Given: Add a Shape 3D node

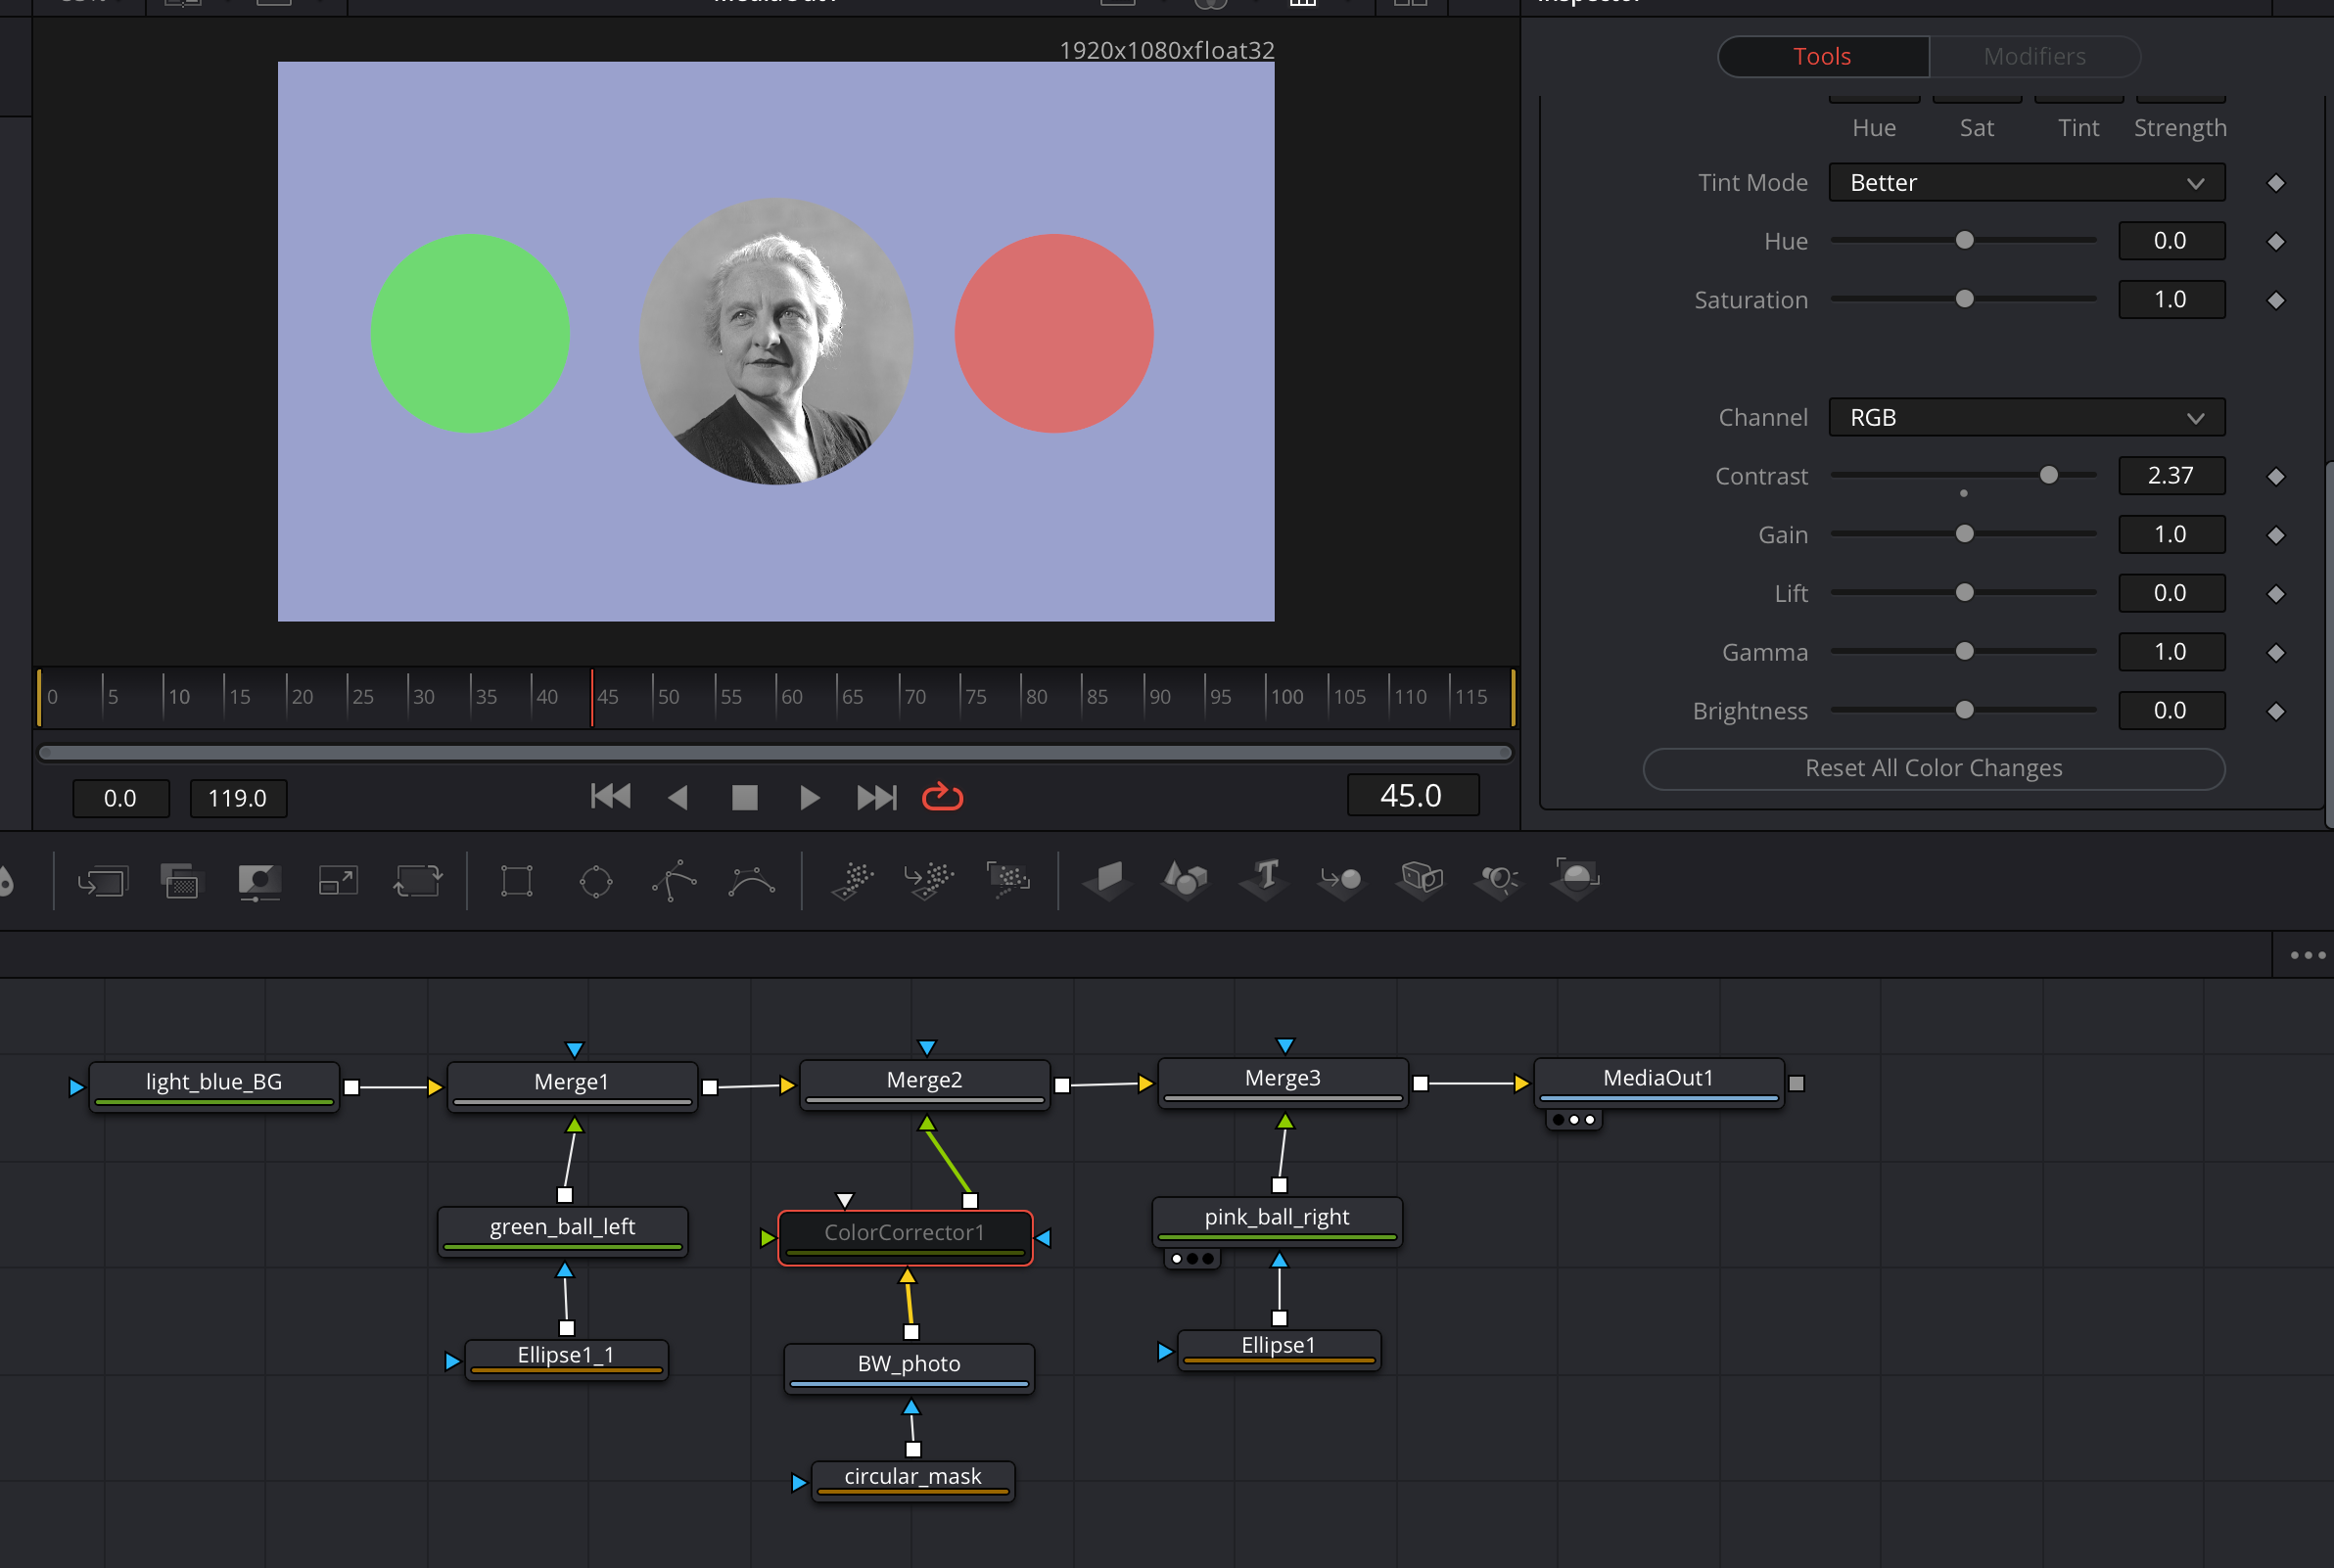Looking at the screenshot, I should click(1186, 880).
